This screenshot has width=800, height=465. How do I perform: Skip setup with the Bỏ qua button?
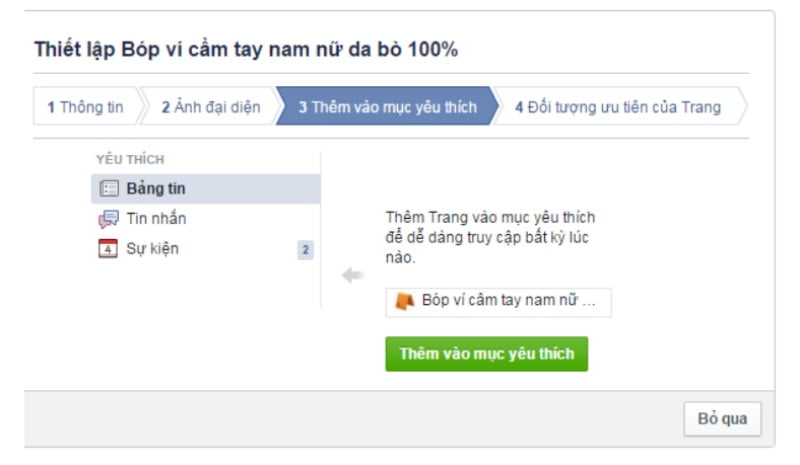pyautogui.click(x=722, y=419)
